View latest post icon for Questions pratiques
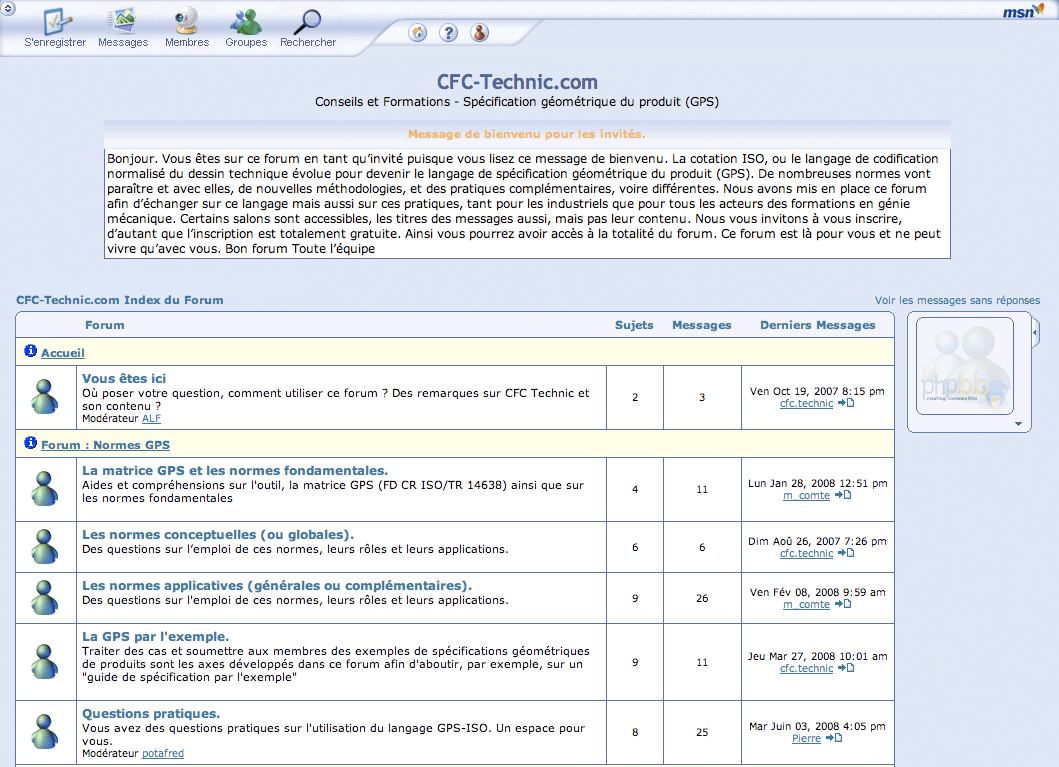This screenshot has width=1059, height=767. pos(833,739)
